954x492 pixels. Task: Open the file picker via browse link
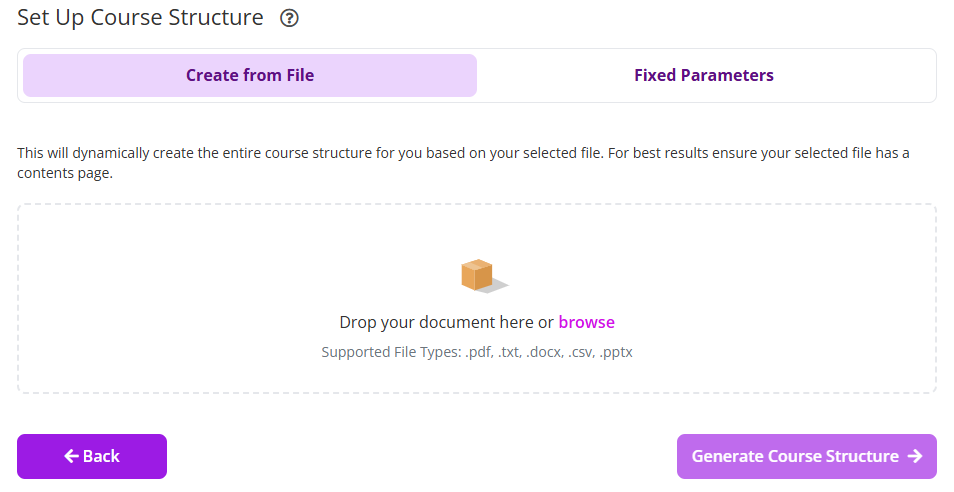pyautogui.click(x=586, y=322)
